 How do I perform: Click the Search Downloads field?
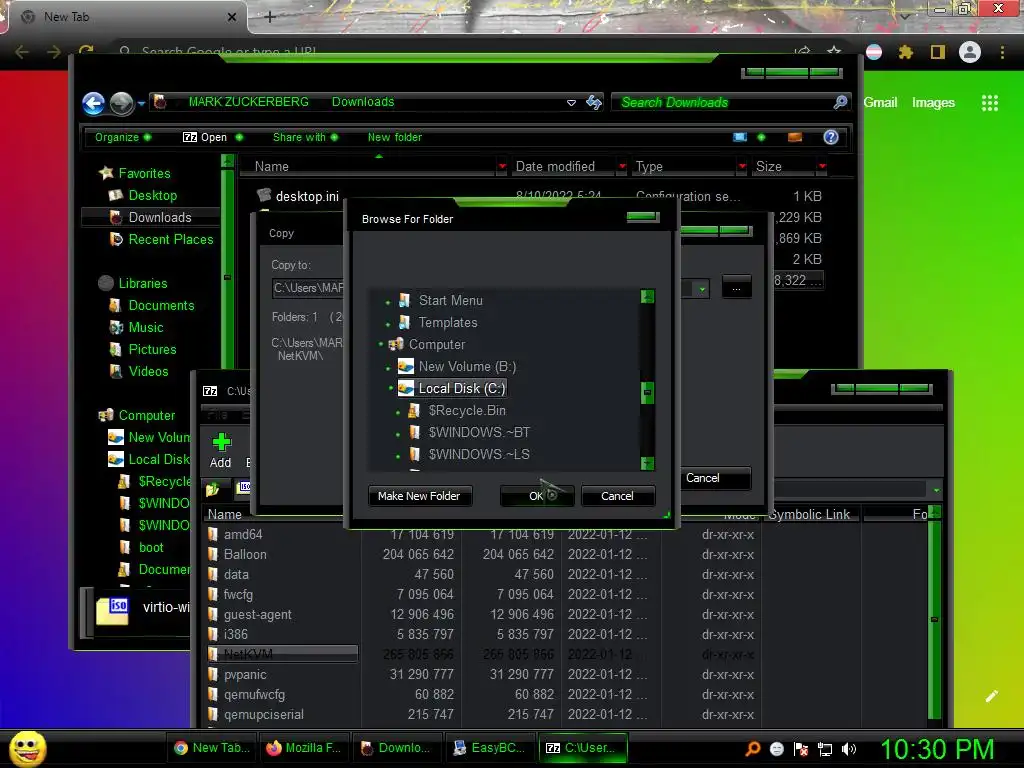coord(722,103)
